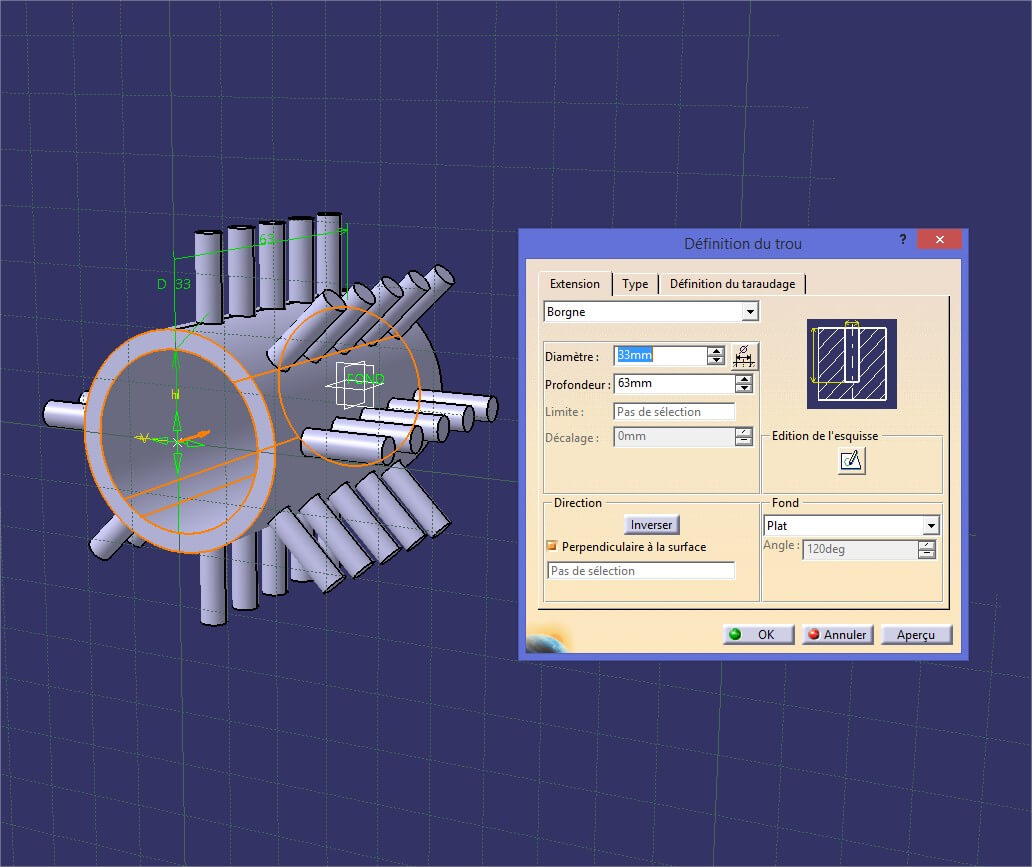Click the Limite selection field
This screenshot has width=1032, height=867.
(674, 412)
